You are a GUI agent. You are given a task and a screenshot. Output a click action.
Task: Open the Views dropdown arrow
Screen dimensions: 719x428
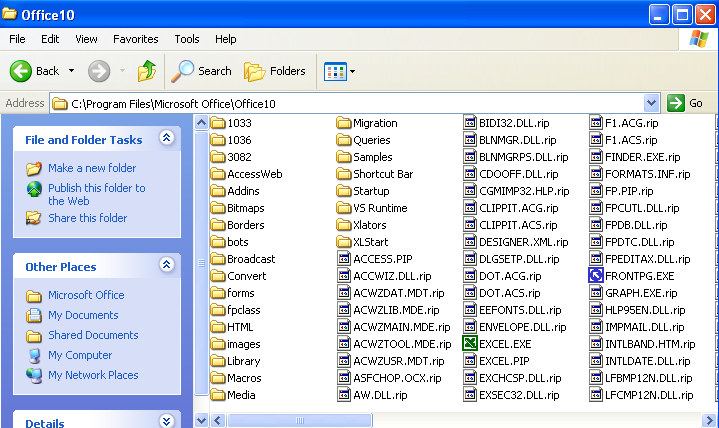pos(352,72)
